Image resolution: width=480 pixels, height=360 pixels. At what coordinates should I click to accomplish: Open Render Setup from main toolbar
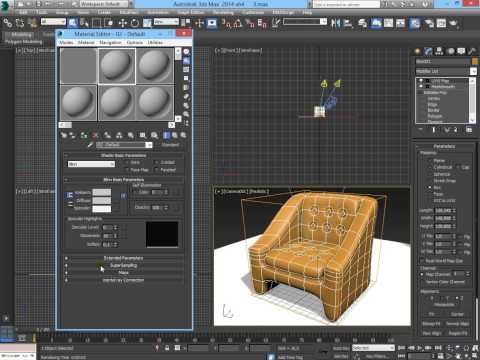pyautogui.click(x=429, y=23)
